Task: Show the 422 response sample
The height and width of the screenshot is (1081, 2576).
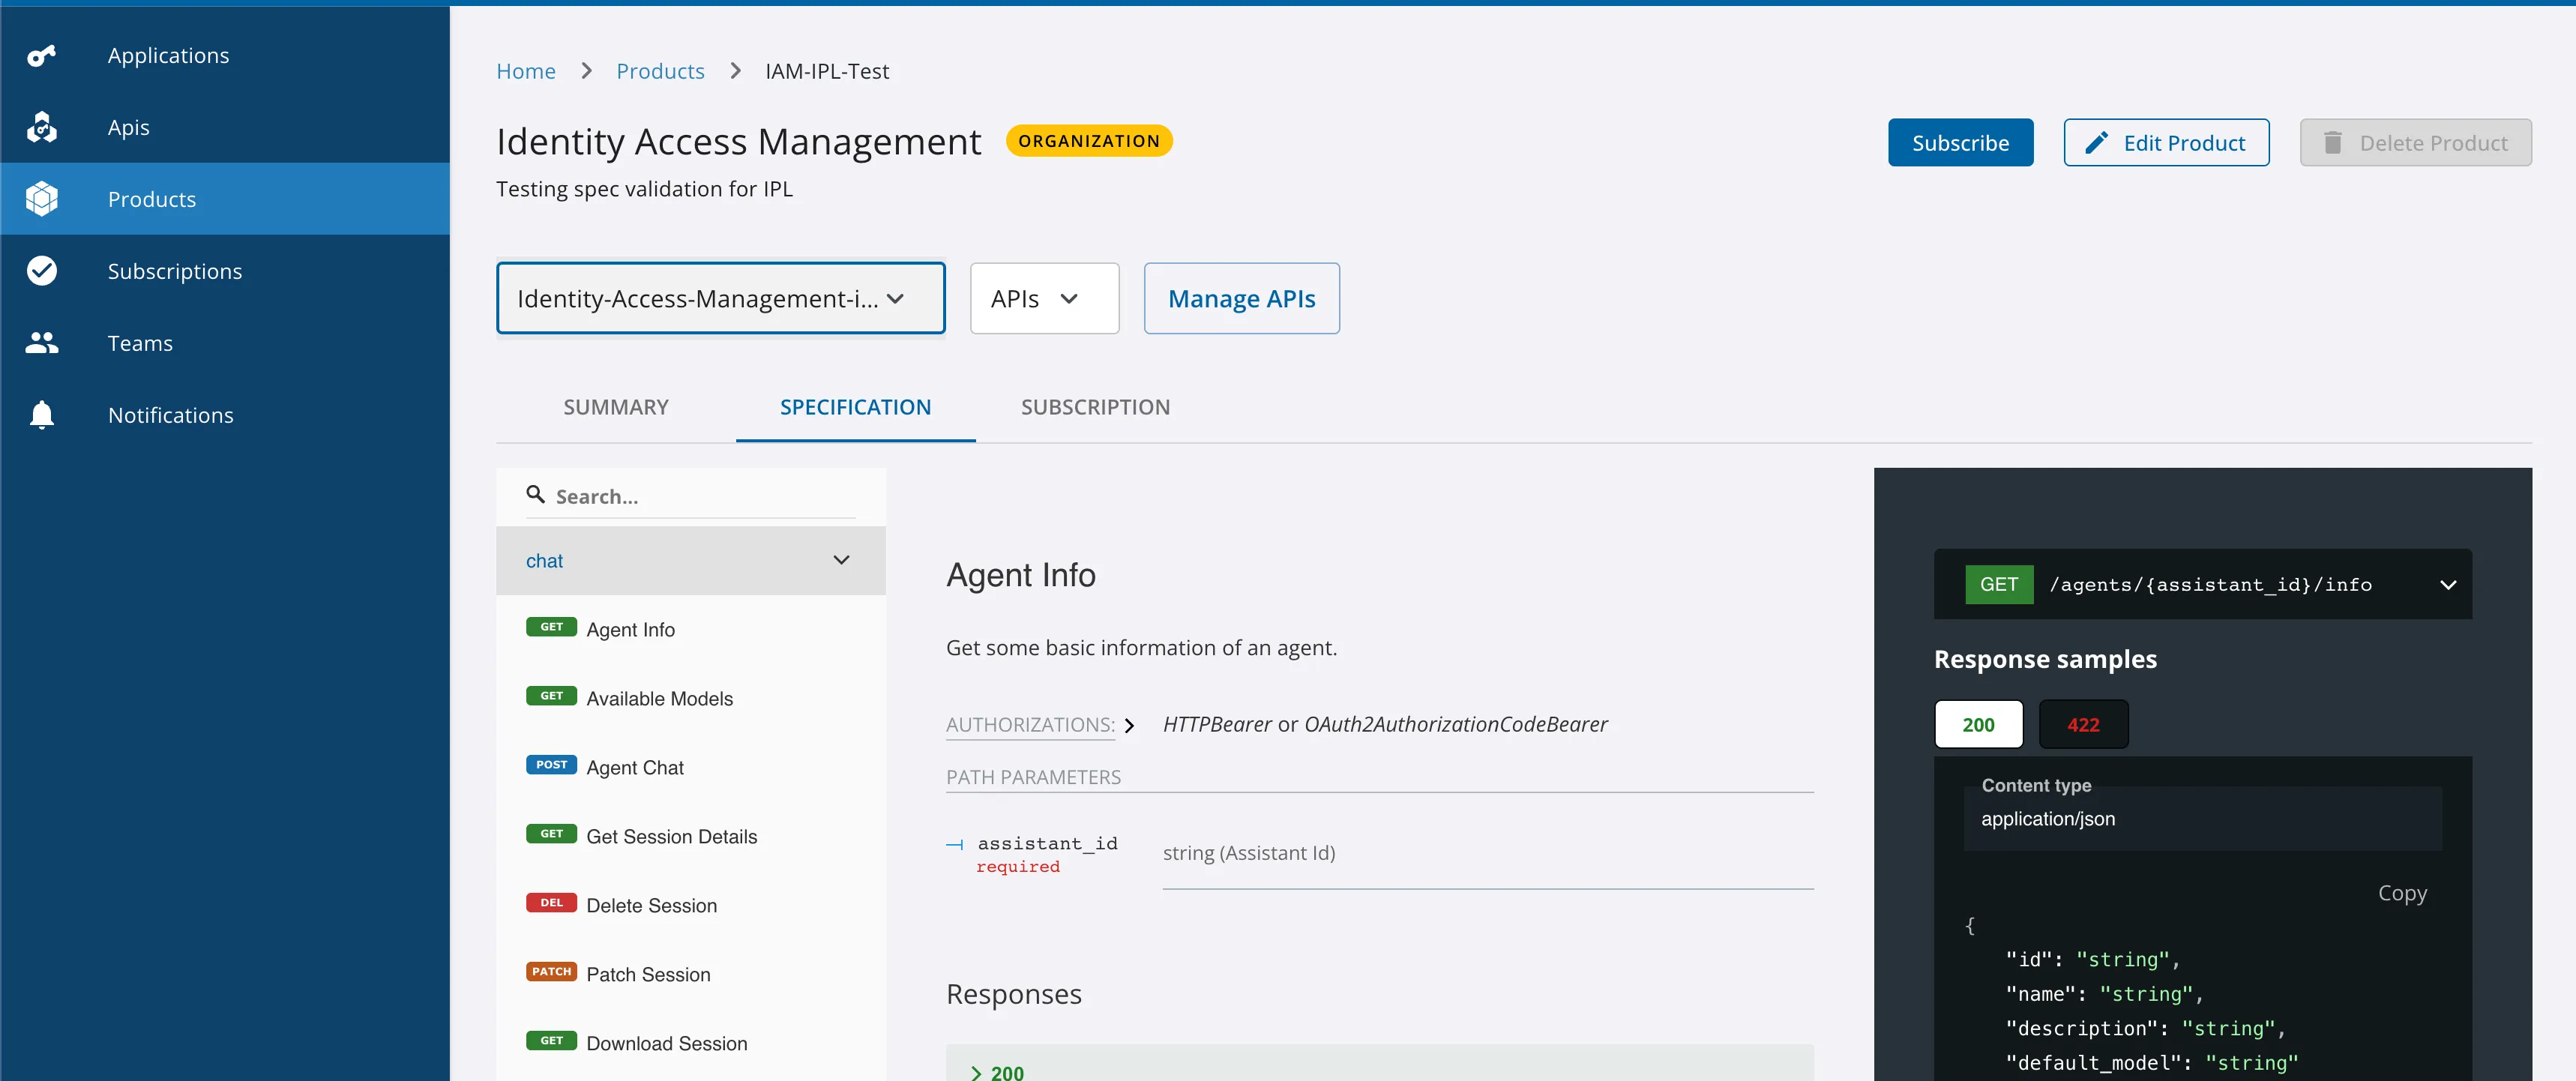Action: coord(2083,725)
